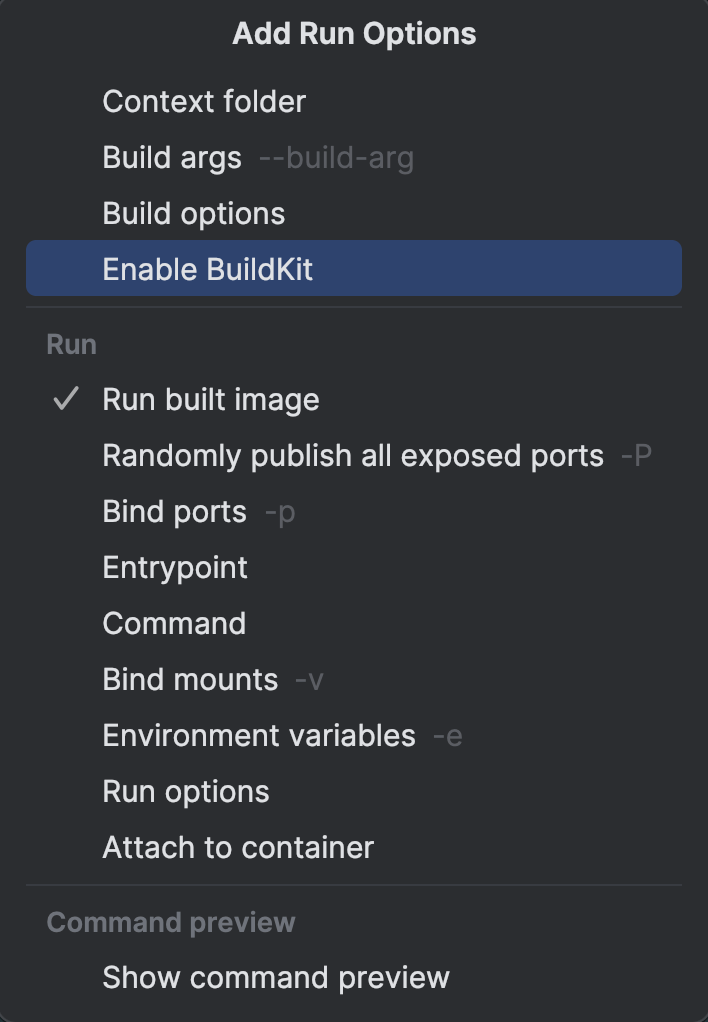Choose the Command run option
708x1022 pixels.
(174, 624)
